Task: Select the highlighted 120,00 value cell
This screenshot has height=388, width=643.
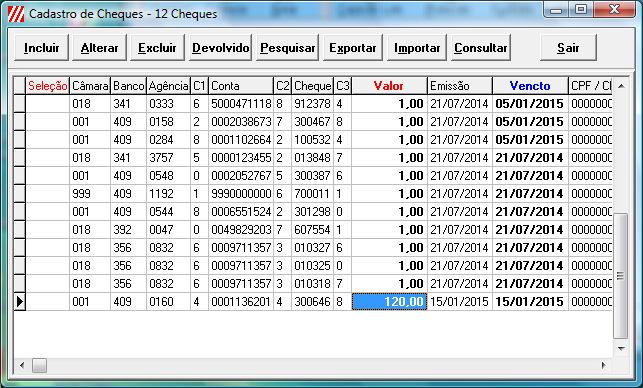Action: pos(389,302)
